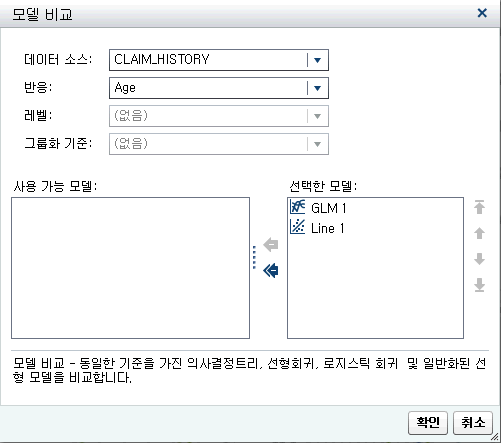Click the Age response field
Screen dimensions: 501x443
219,88
